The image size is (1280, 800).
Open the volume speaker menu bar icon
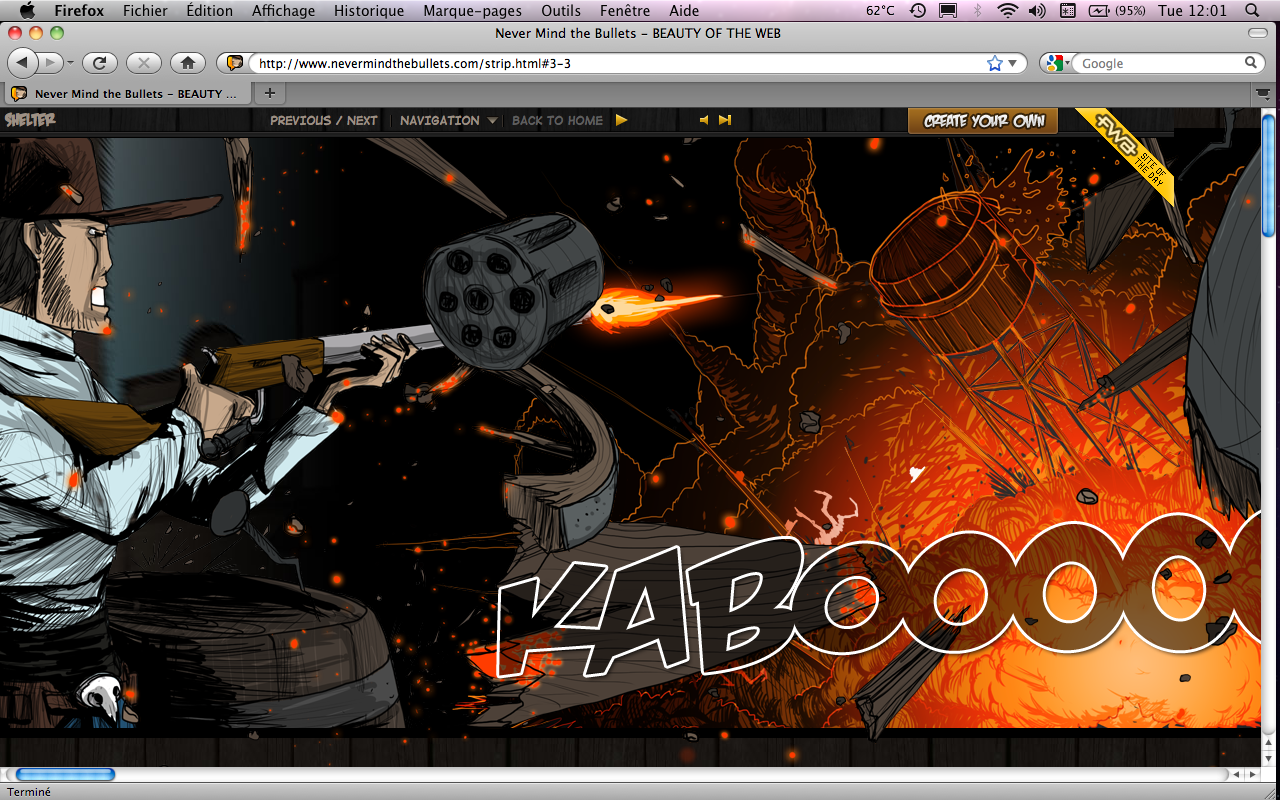pyautogui.click(x=1037, y=11)
